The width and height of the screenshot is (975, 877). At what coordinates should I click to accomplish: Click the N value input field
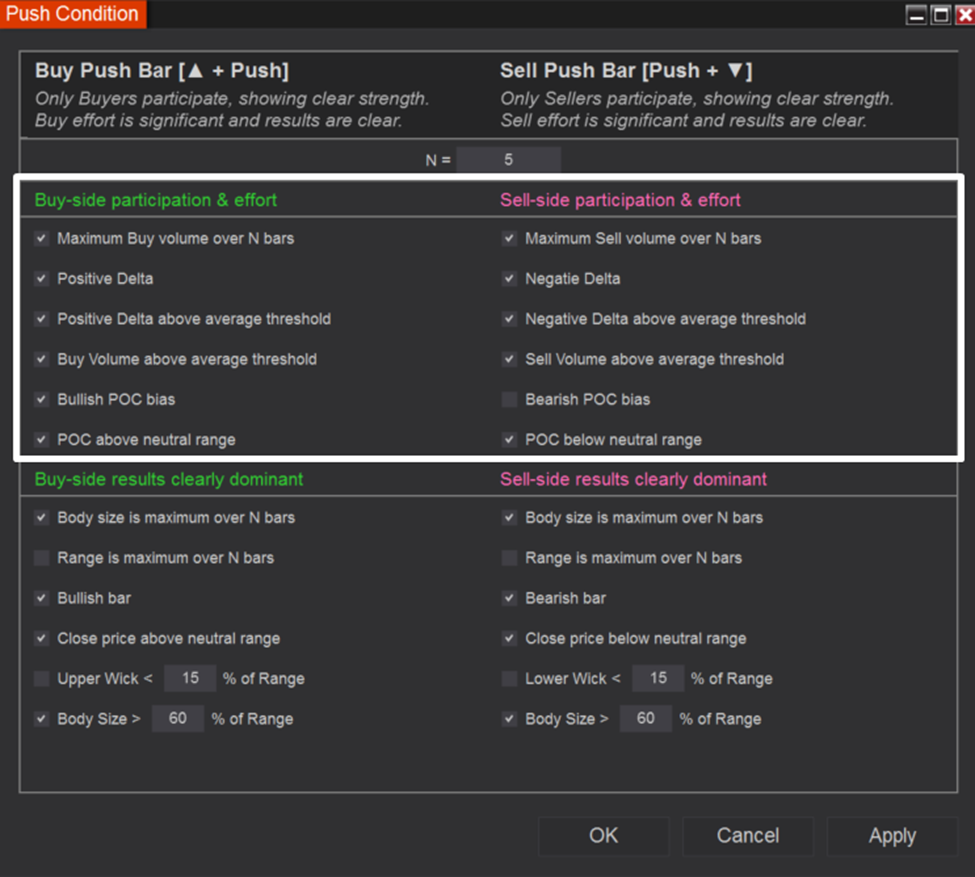tap(509, 160)
